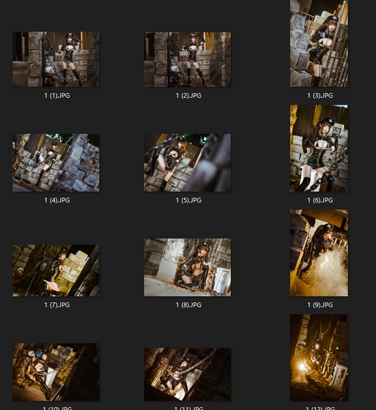Click the file name 1 (3).JPG
The width and height of the screenshot is (376, 410).
320,95
